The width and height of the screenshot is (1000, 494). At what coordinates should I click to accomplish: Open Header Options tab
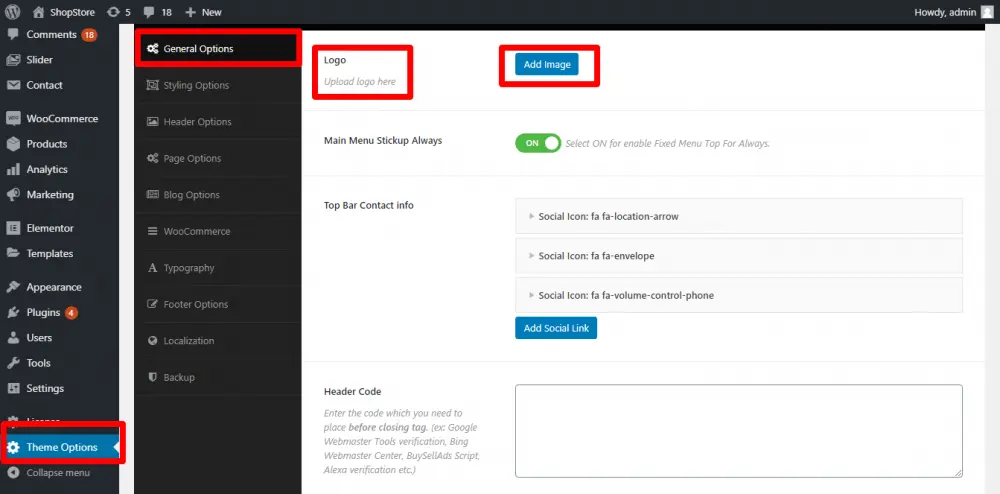(217, 122)
